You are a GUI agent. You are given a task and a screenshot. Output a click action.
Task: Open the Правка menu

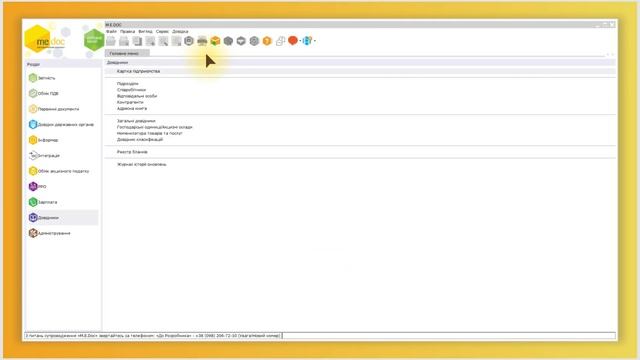pyautogui.click(x=127, y=31)
